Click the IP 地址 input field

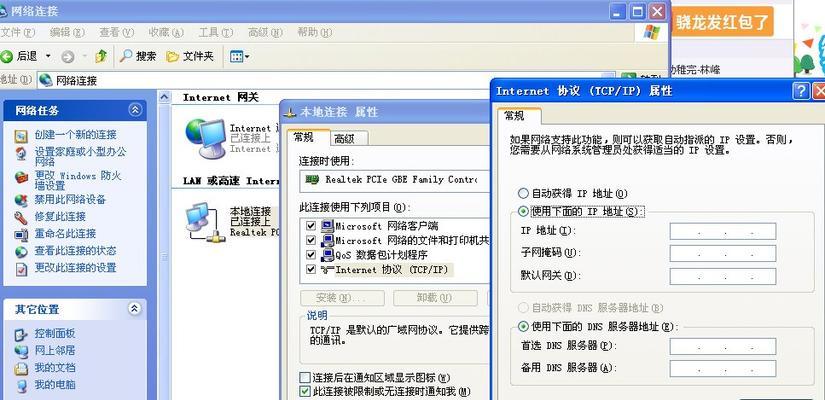click(723, 231)
